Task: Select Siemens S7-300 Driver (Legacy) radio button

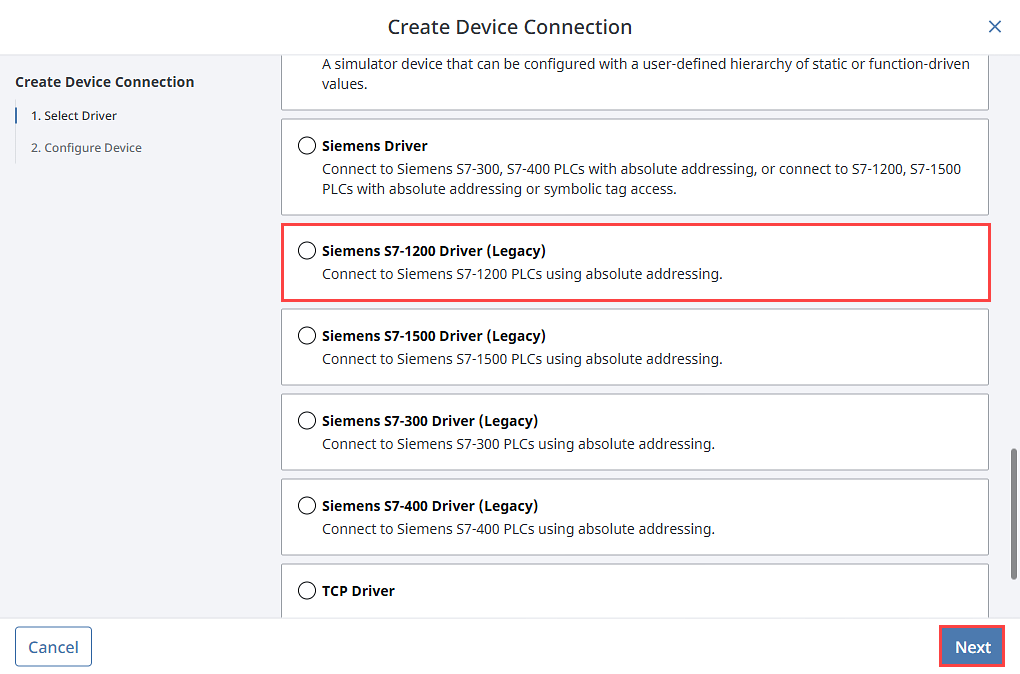Action: (307, 421)
